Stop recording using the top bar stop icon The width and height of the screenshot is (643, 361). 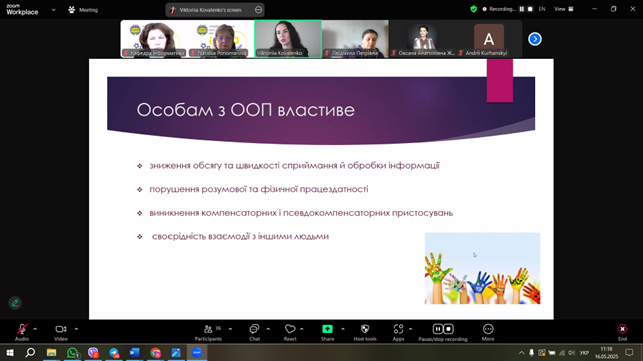[x=530, y=9]
